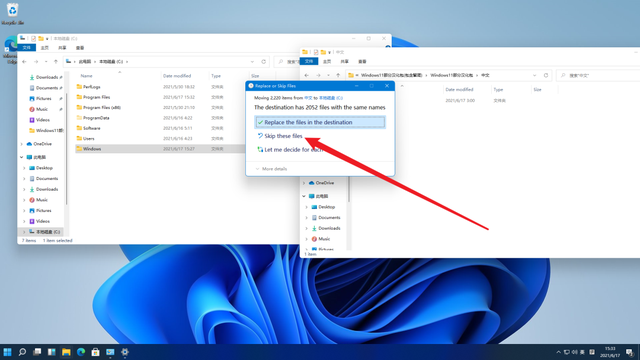640x360 pixels.
Task: Refresh the 中文 window address bar
Action: [546, 75]
